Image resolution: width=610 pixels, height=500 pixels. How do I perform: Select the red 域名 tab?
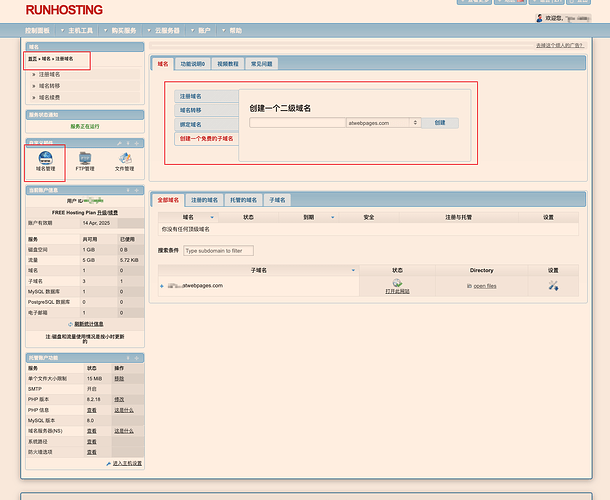tap(163, 64)
